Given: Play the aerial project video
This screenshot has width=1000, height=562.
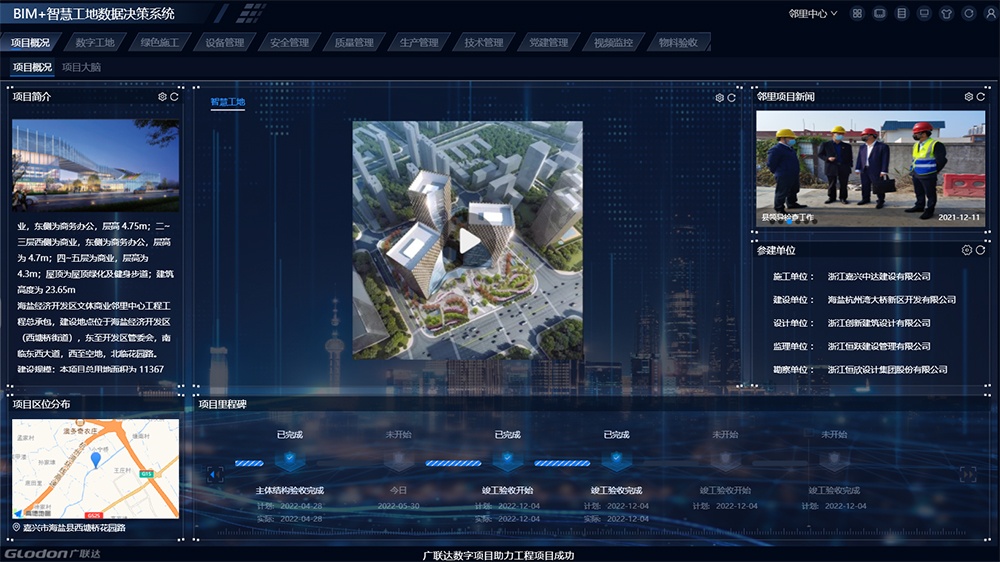Looking at the screenshot, I should pyautogui.click(x=468, y=240).
